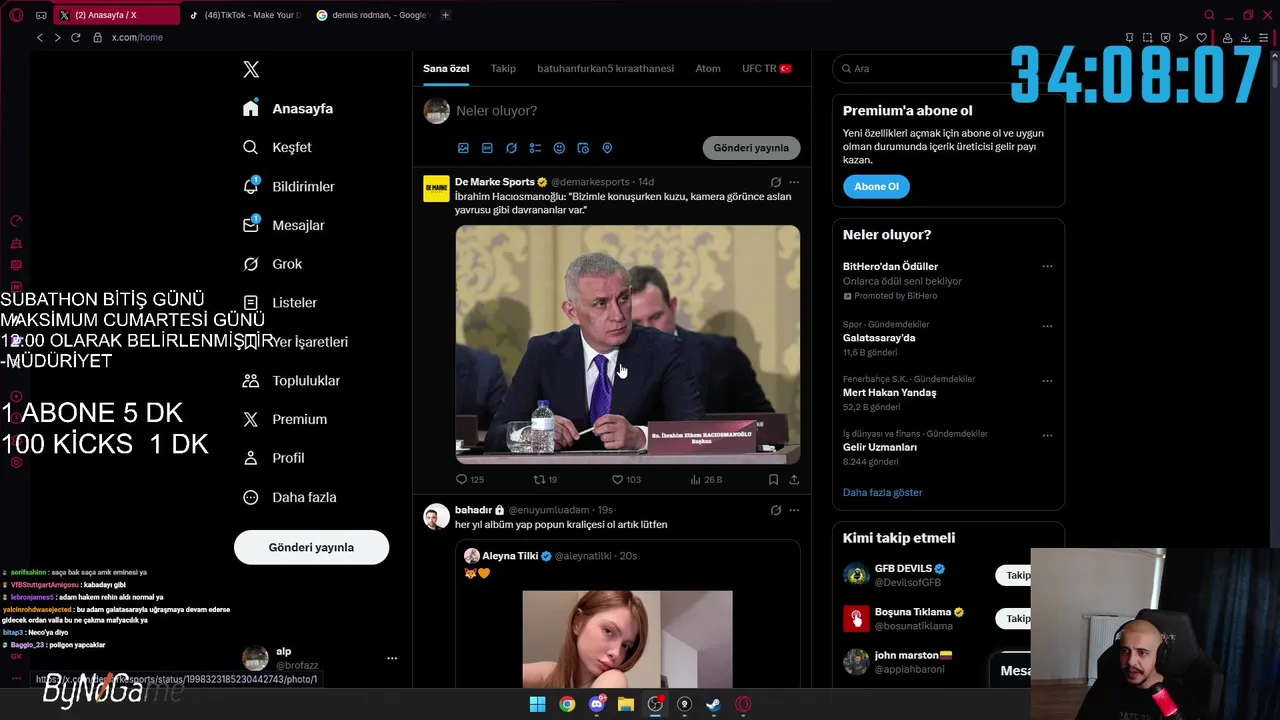Bookmark De Marke Sports post
Image resolution: width=1280 pixels, height=720 pixels.
[773, 480]
